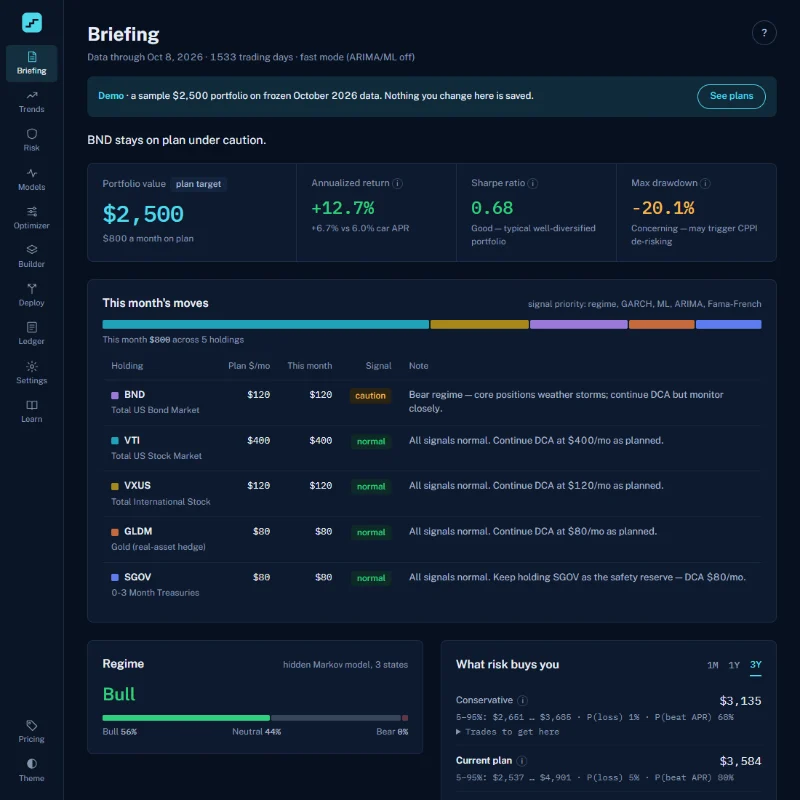Select the 3Y time range tab
Screen dimensions: 800x800
coord(755,665)
